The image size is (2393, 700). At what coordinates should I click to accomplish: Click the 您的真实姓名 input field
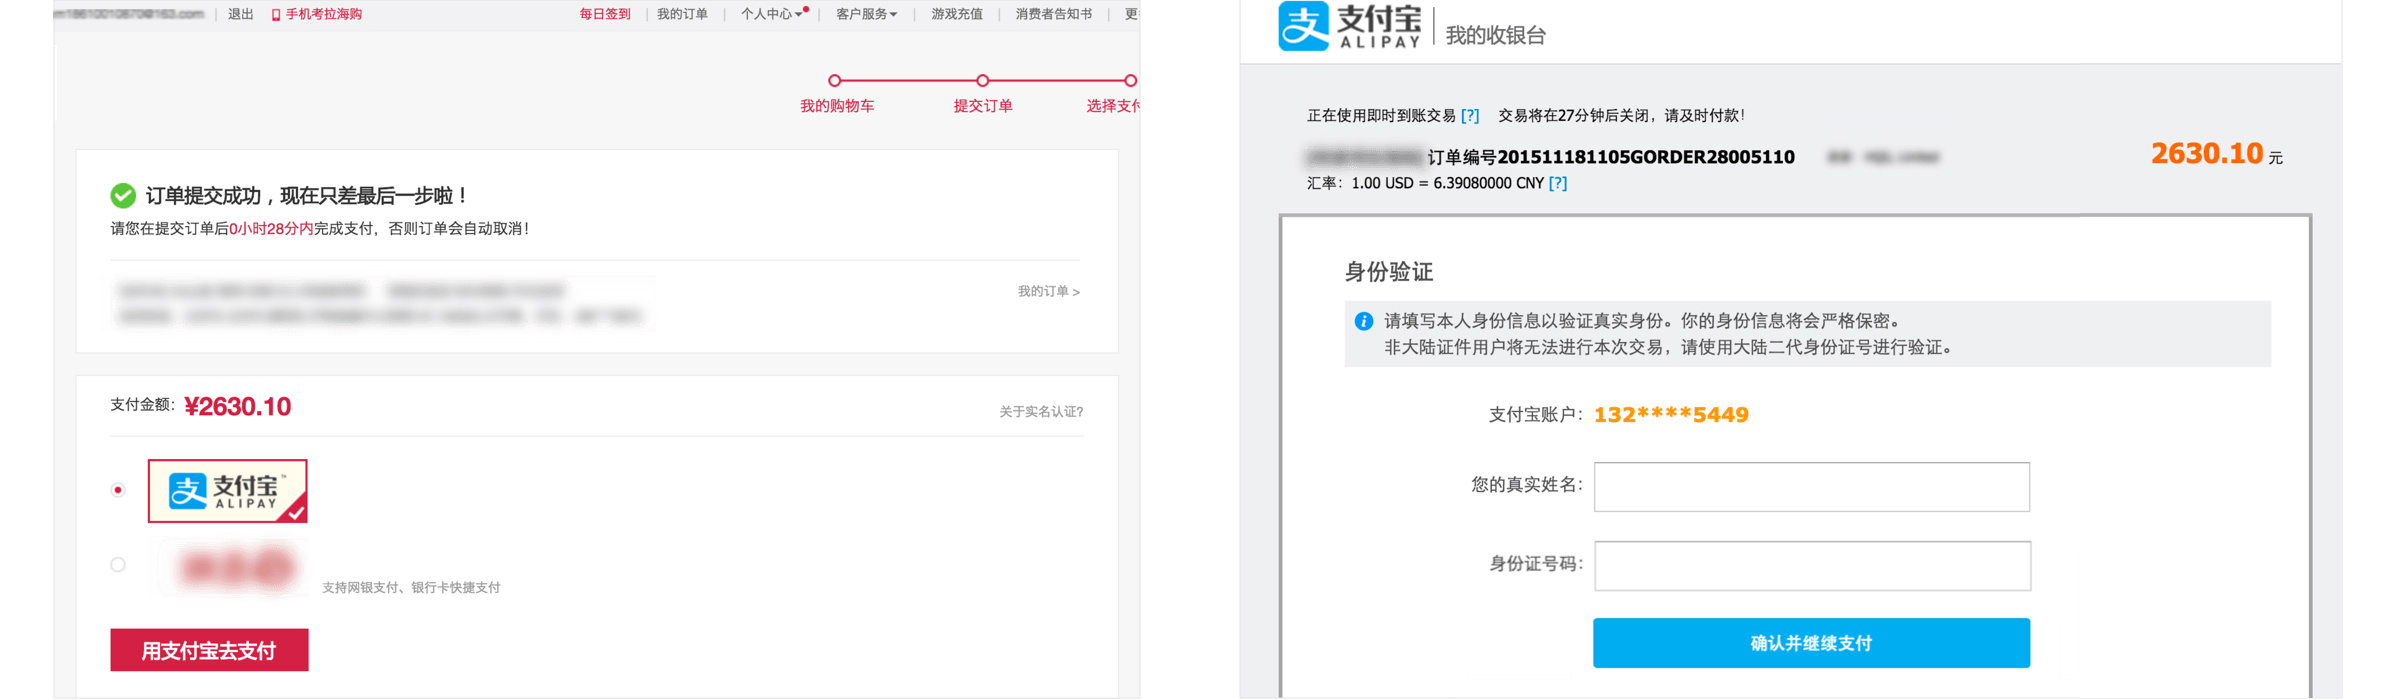[x=1811, y=487]
